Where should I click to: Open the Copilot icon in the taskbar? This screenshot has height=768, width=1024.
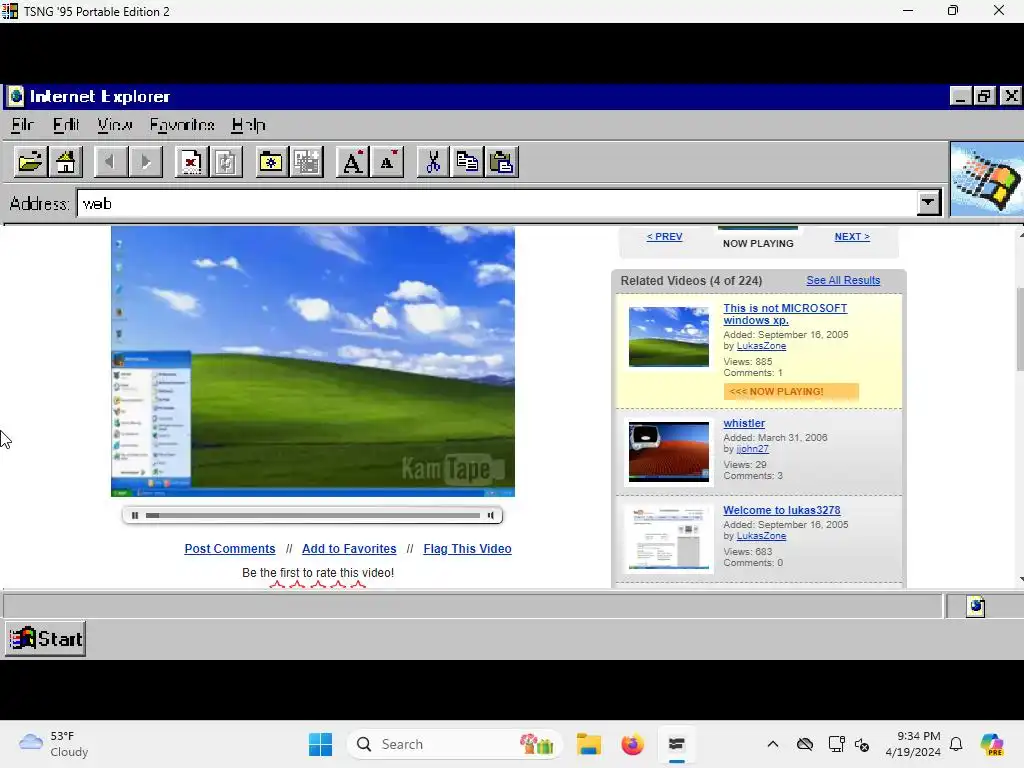pos(991,744)
